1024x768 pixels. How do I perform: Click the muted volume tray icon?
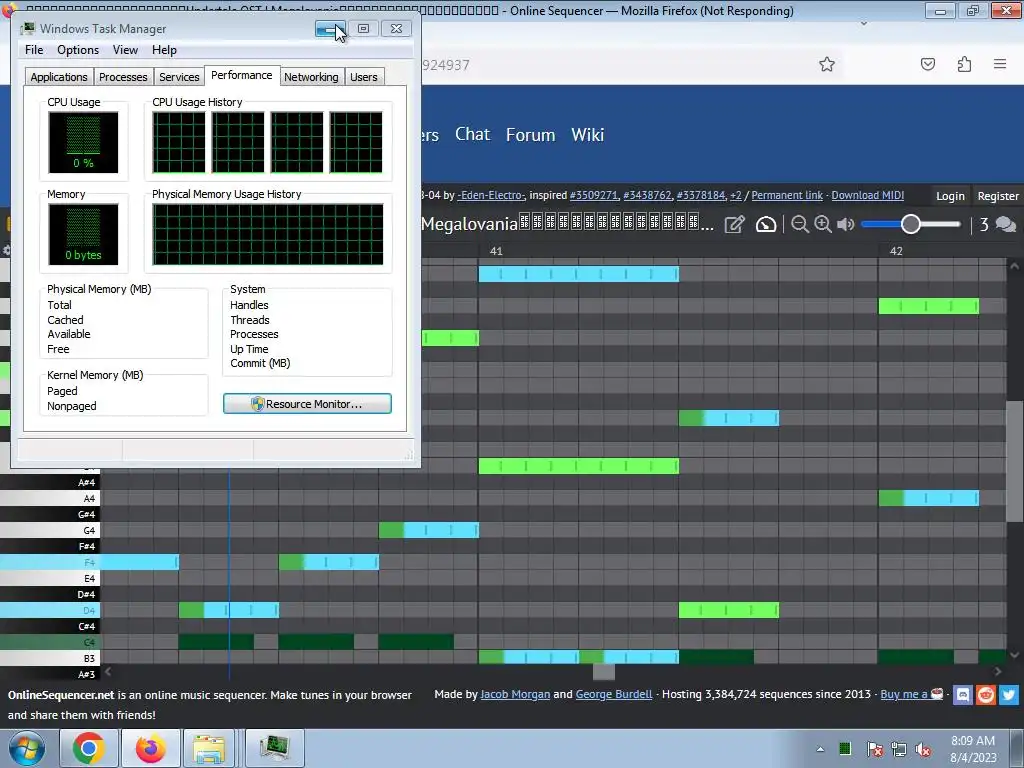tap(923, 749)
